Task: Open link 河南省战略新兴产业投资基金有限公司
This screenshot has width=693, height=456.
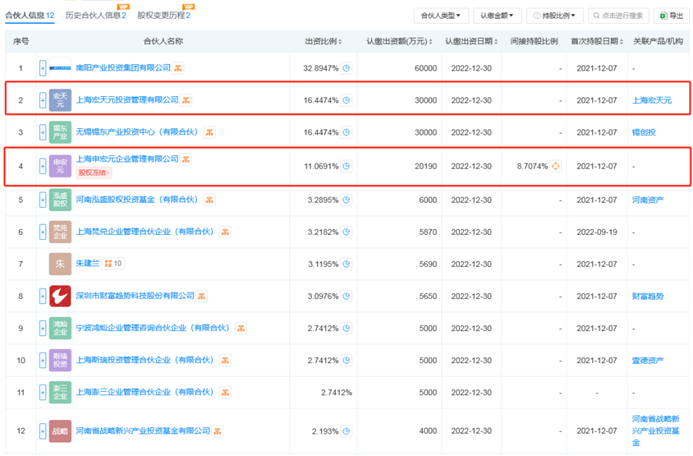Action: pyautogui.click(x=143, y=430)
